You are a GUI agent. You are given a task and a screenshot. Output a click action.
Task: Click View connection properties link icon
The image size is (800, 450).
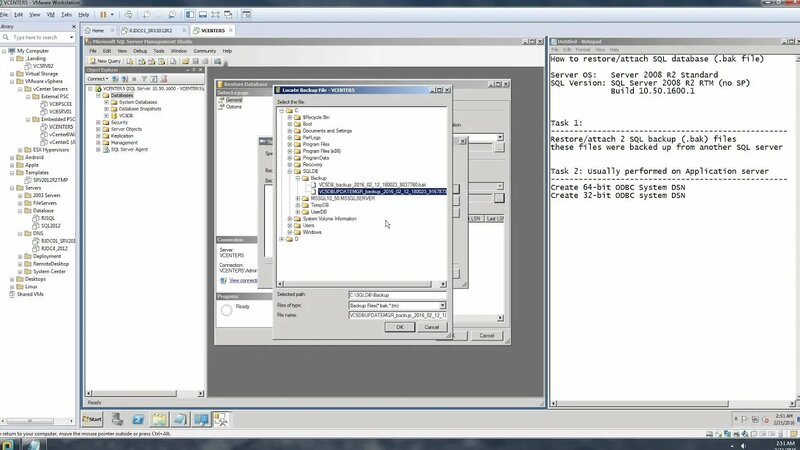tap(223, 281)
